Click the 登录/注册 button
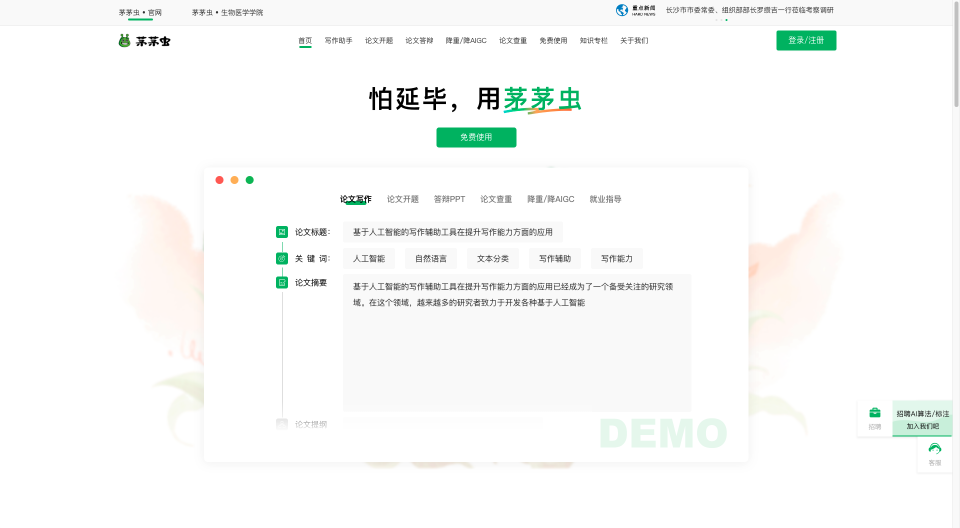 (x=806, y=40)
